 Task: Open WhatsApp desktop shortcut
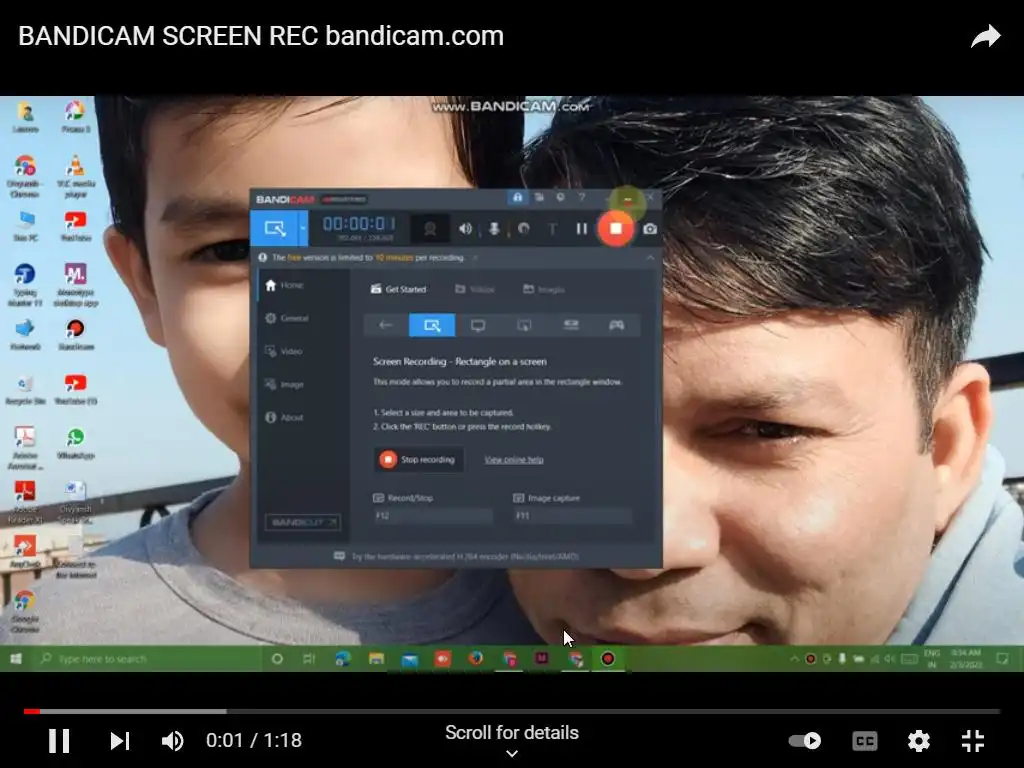coord(76,443)
